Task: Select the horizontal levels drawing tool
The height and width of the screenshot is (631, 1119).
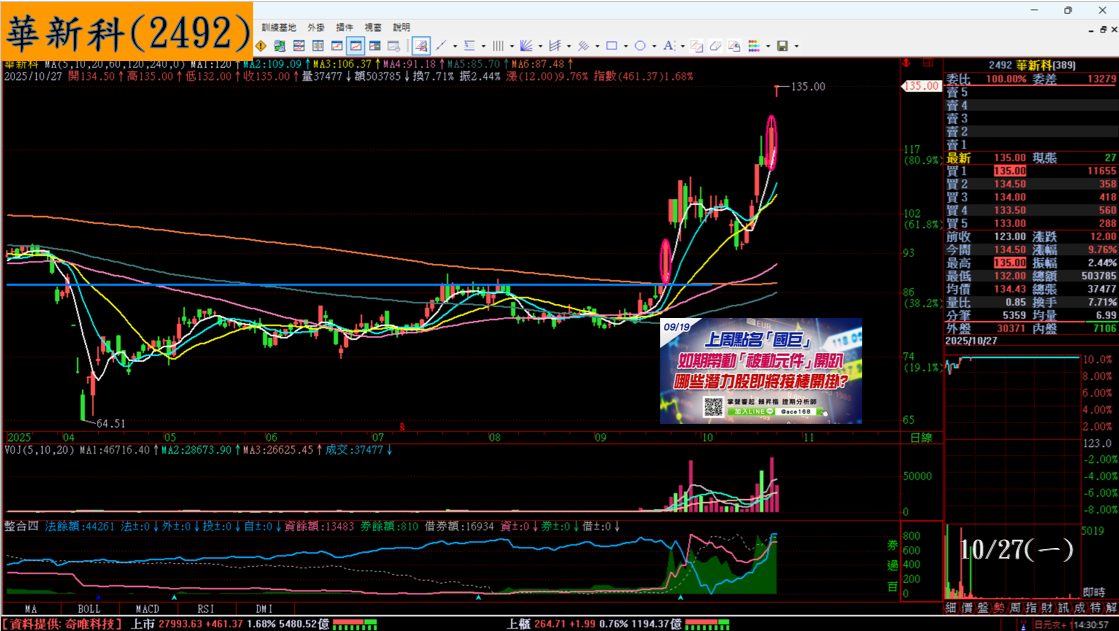Action: click(x=469, y=46)
